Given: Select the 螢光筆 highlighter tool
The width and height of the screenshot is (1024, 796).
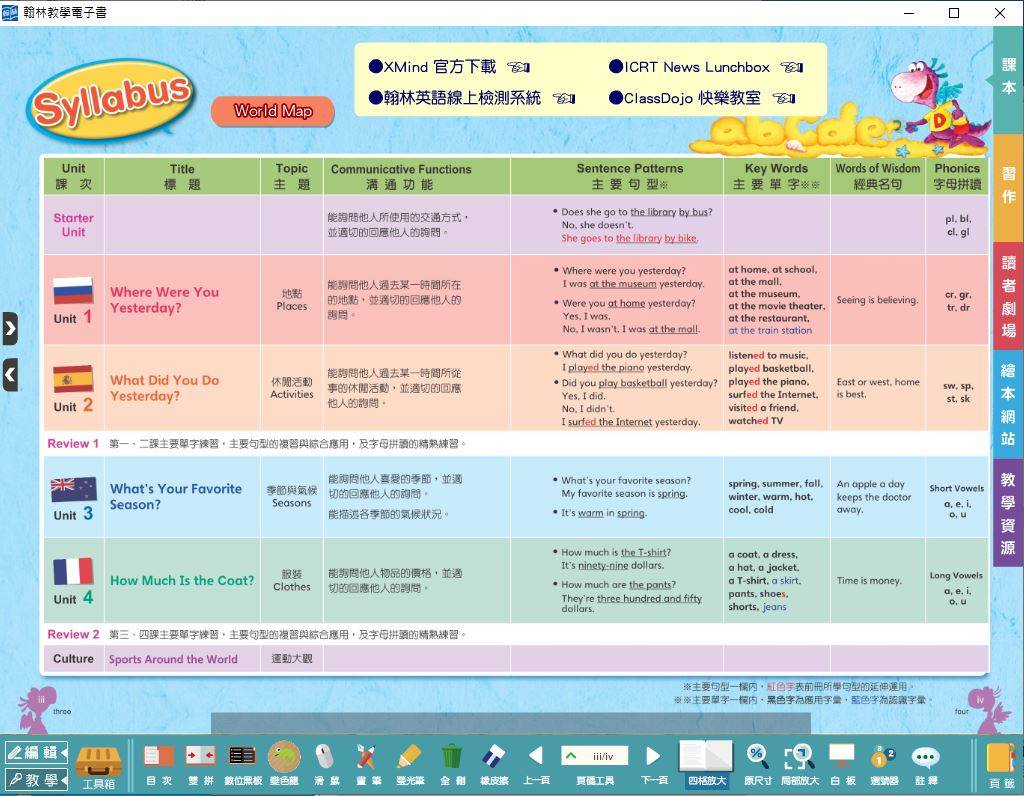Looking at the screenshot, I should 409,756.
